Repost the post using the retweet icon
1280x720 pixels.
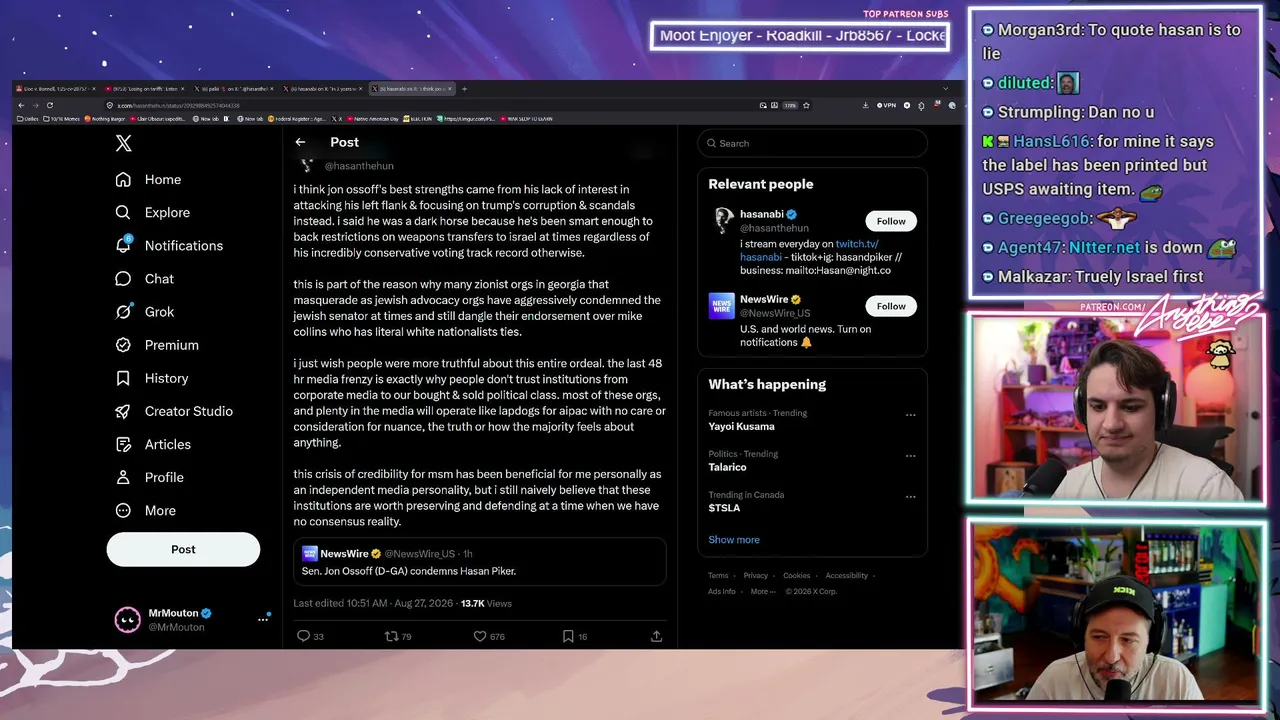[x=391, y=636]
